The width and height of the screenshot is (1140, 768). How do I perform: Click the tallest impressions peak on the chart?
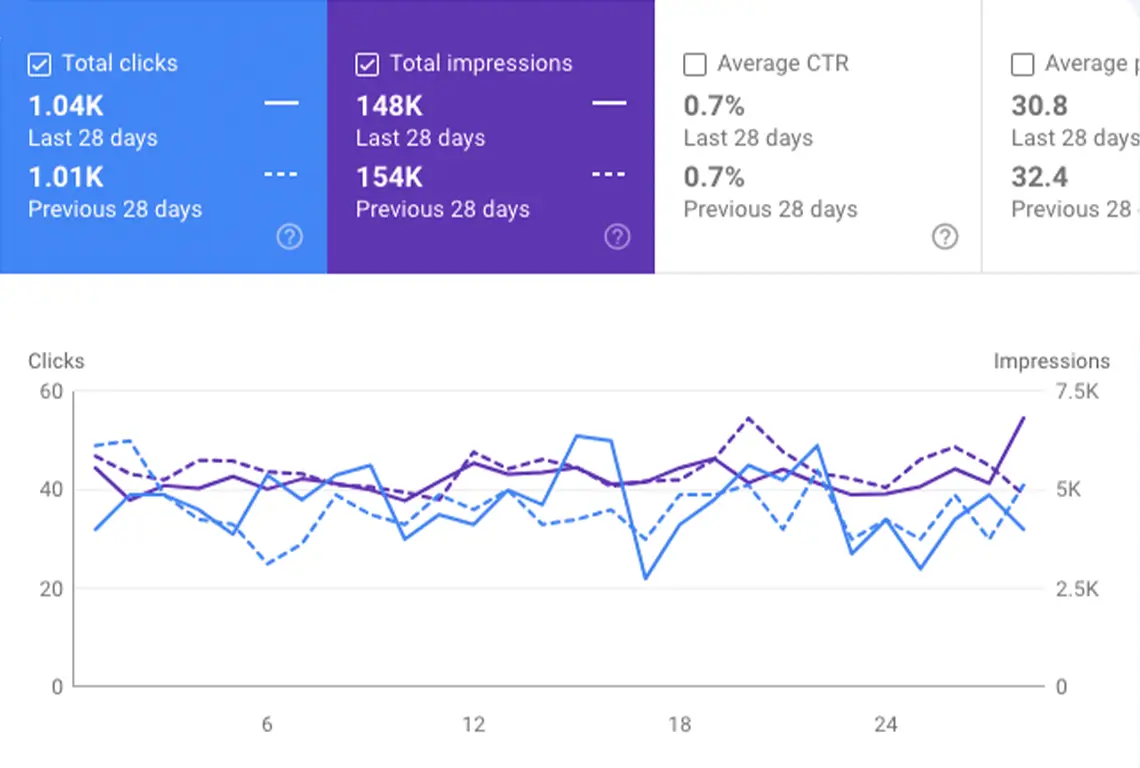1023,418
